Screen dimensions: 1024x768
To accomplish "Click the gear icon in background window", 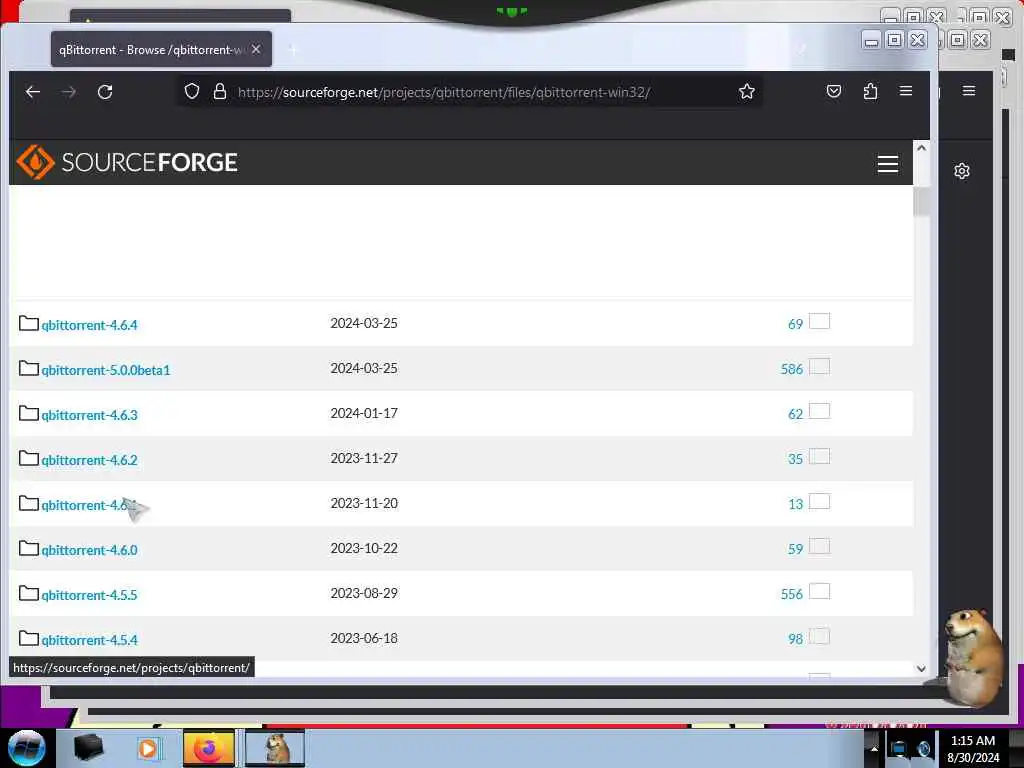I will [961, 171].
